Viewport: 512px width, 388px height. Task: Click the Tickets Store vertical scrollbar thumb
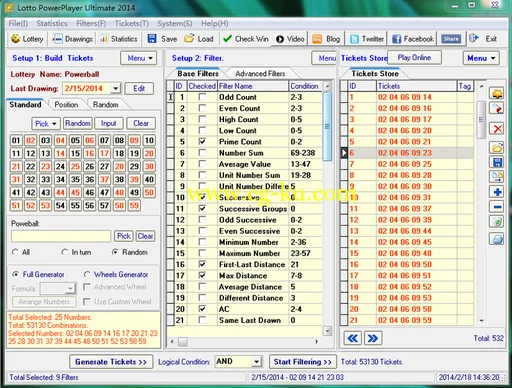click(481, 120)
